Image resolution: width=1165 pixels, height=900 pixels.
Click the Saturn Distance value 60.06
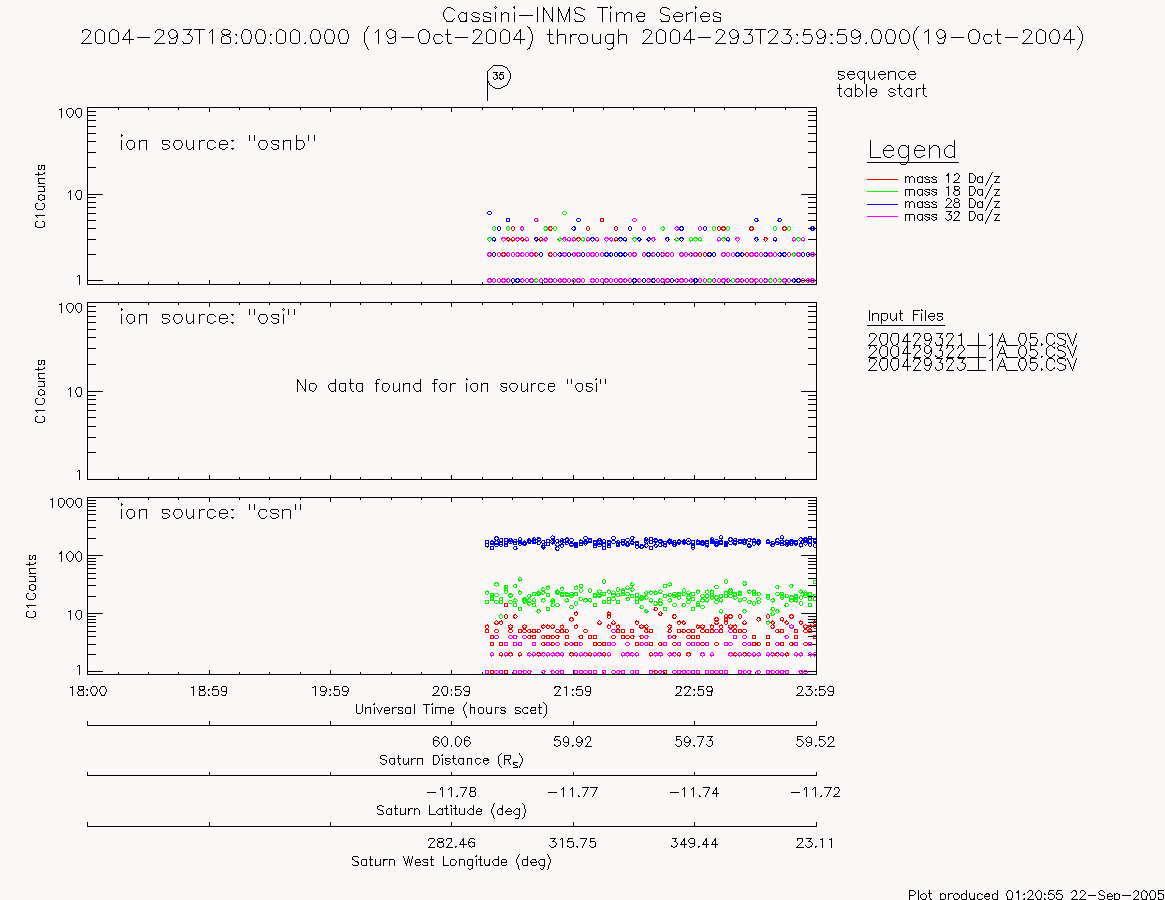coord(451,742)
